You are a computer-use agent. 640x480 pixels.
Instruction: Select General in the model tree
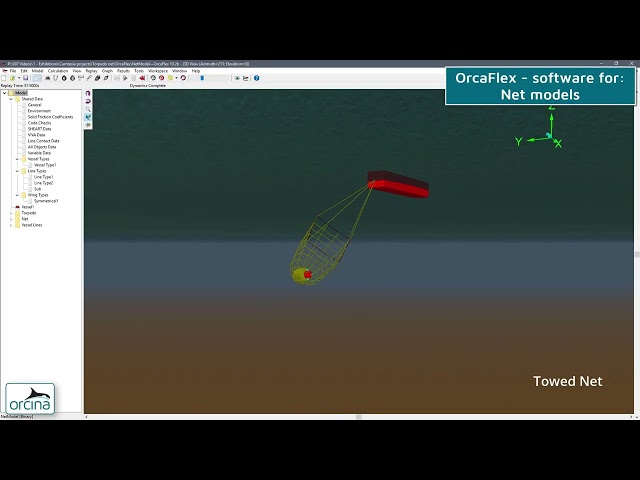[34, 105]
